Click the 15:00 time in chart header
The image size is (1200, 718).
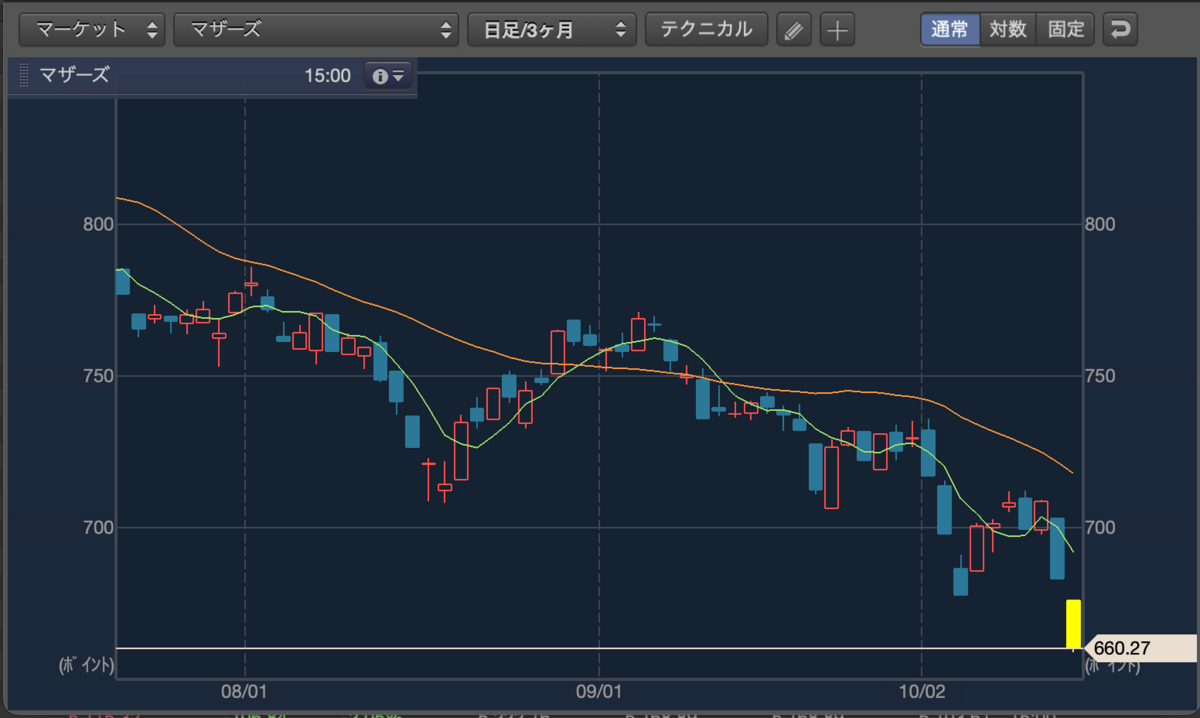coord(328,76)
